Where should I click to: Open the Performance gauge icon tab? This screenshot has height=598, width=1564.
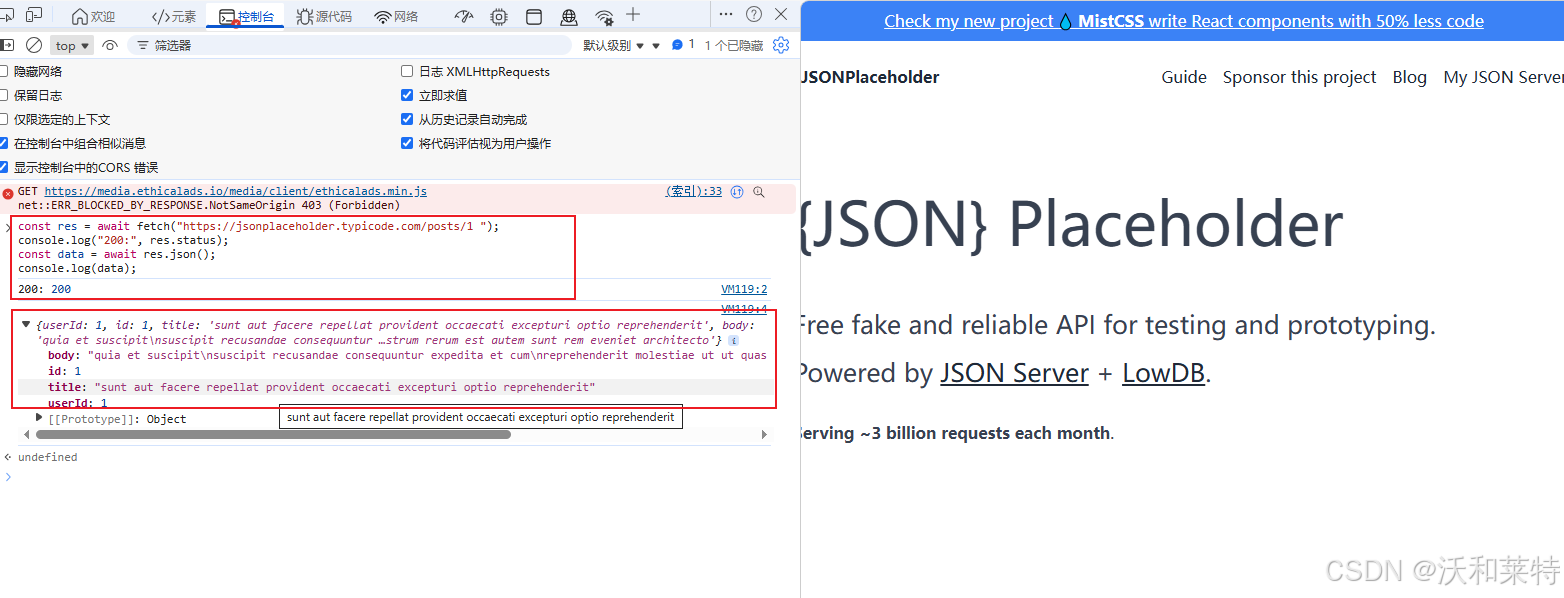tap(464, 16)
